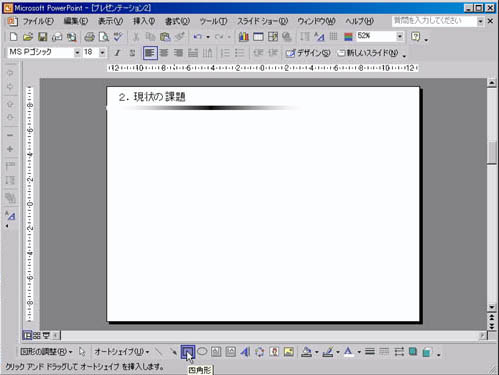Expand the undo history arrow

pos(208,37)
